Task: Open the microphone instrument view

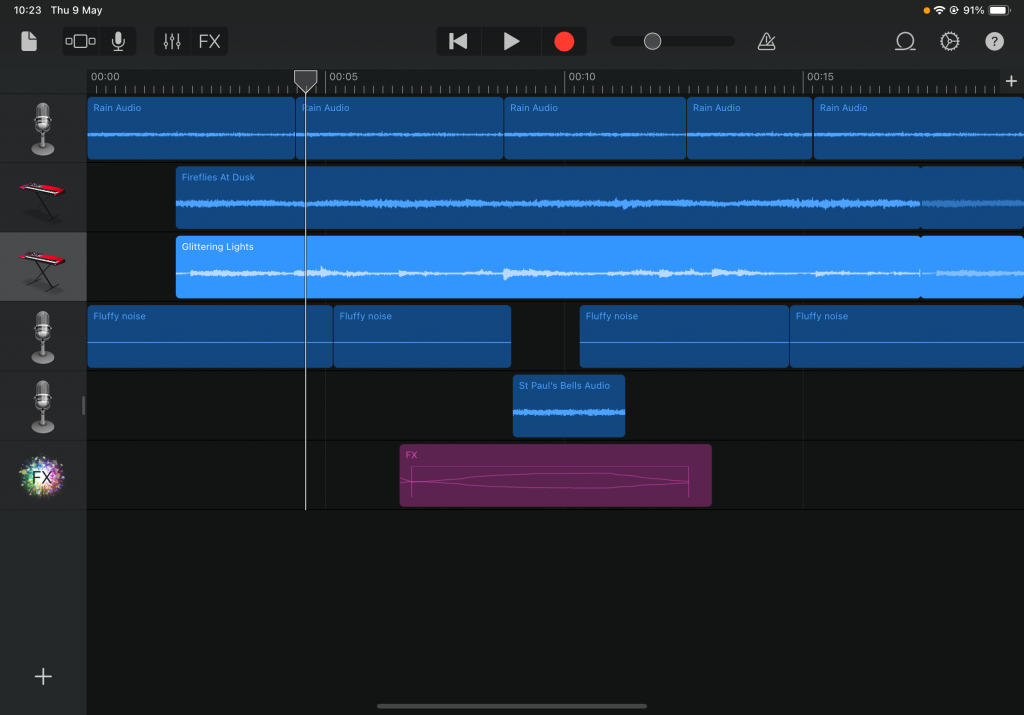Action: [118, 42]
